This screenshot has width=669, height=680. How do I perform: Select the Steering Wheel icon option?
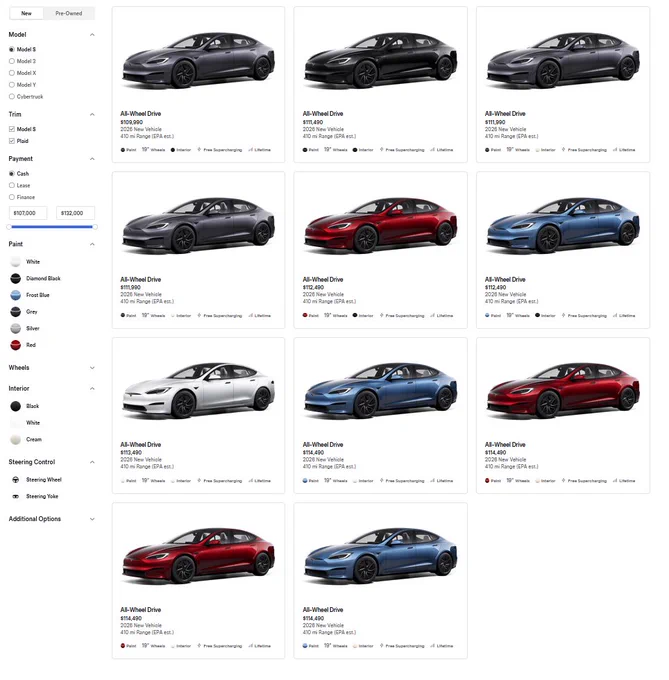click(x=16, y=480)
